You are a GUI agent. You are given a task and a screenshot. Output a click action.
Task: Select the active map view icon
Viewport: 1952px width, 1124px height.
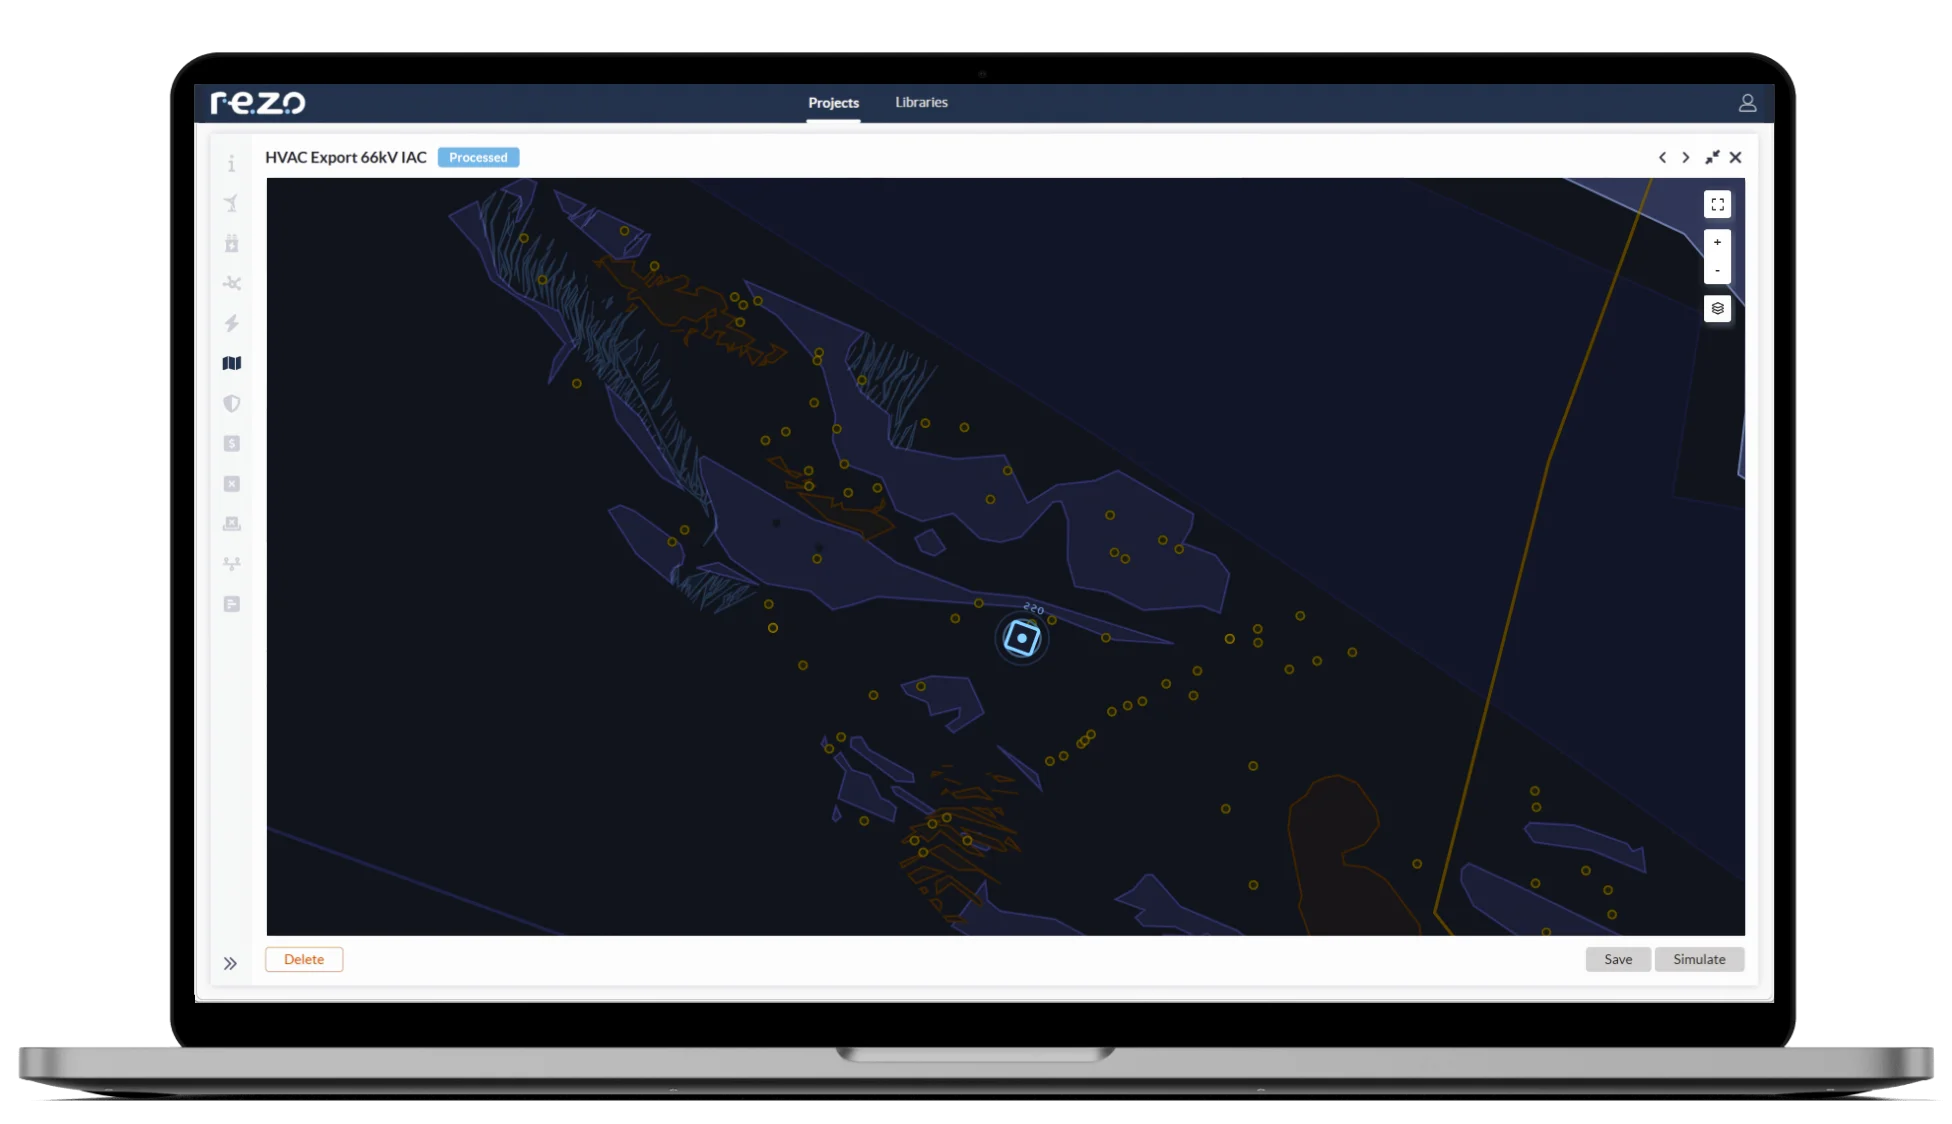[232, 363]
